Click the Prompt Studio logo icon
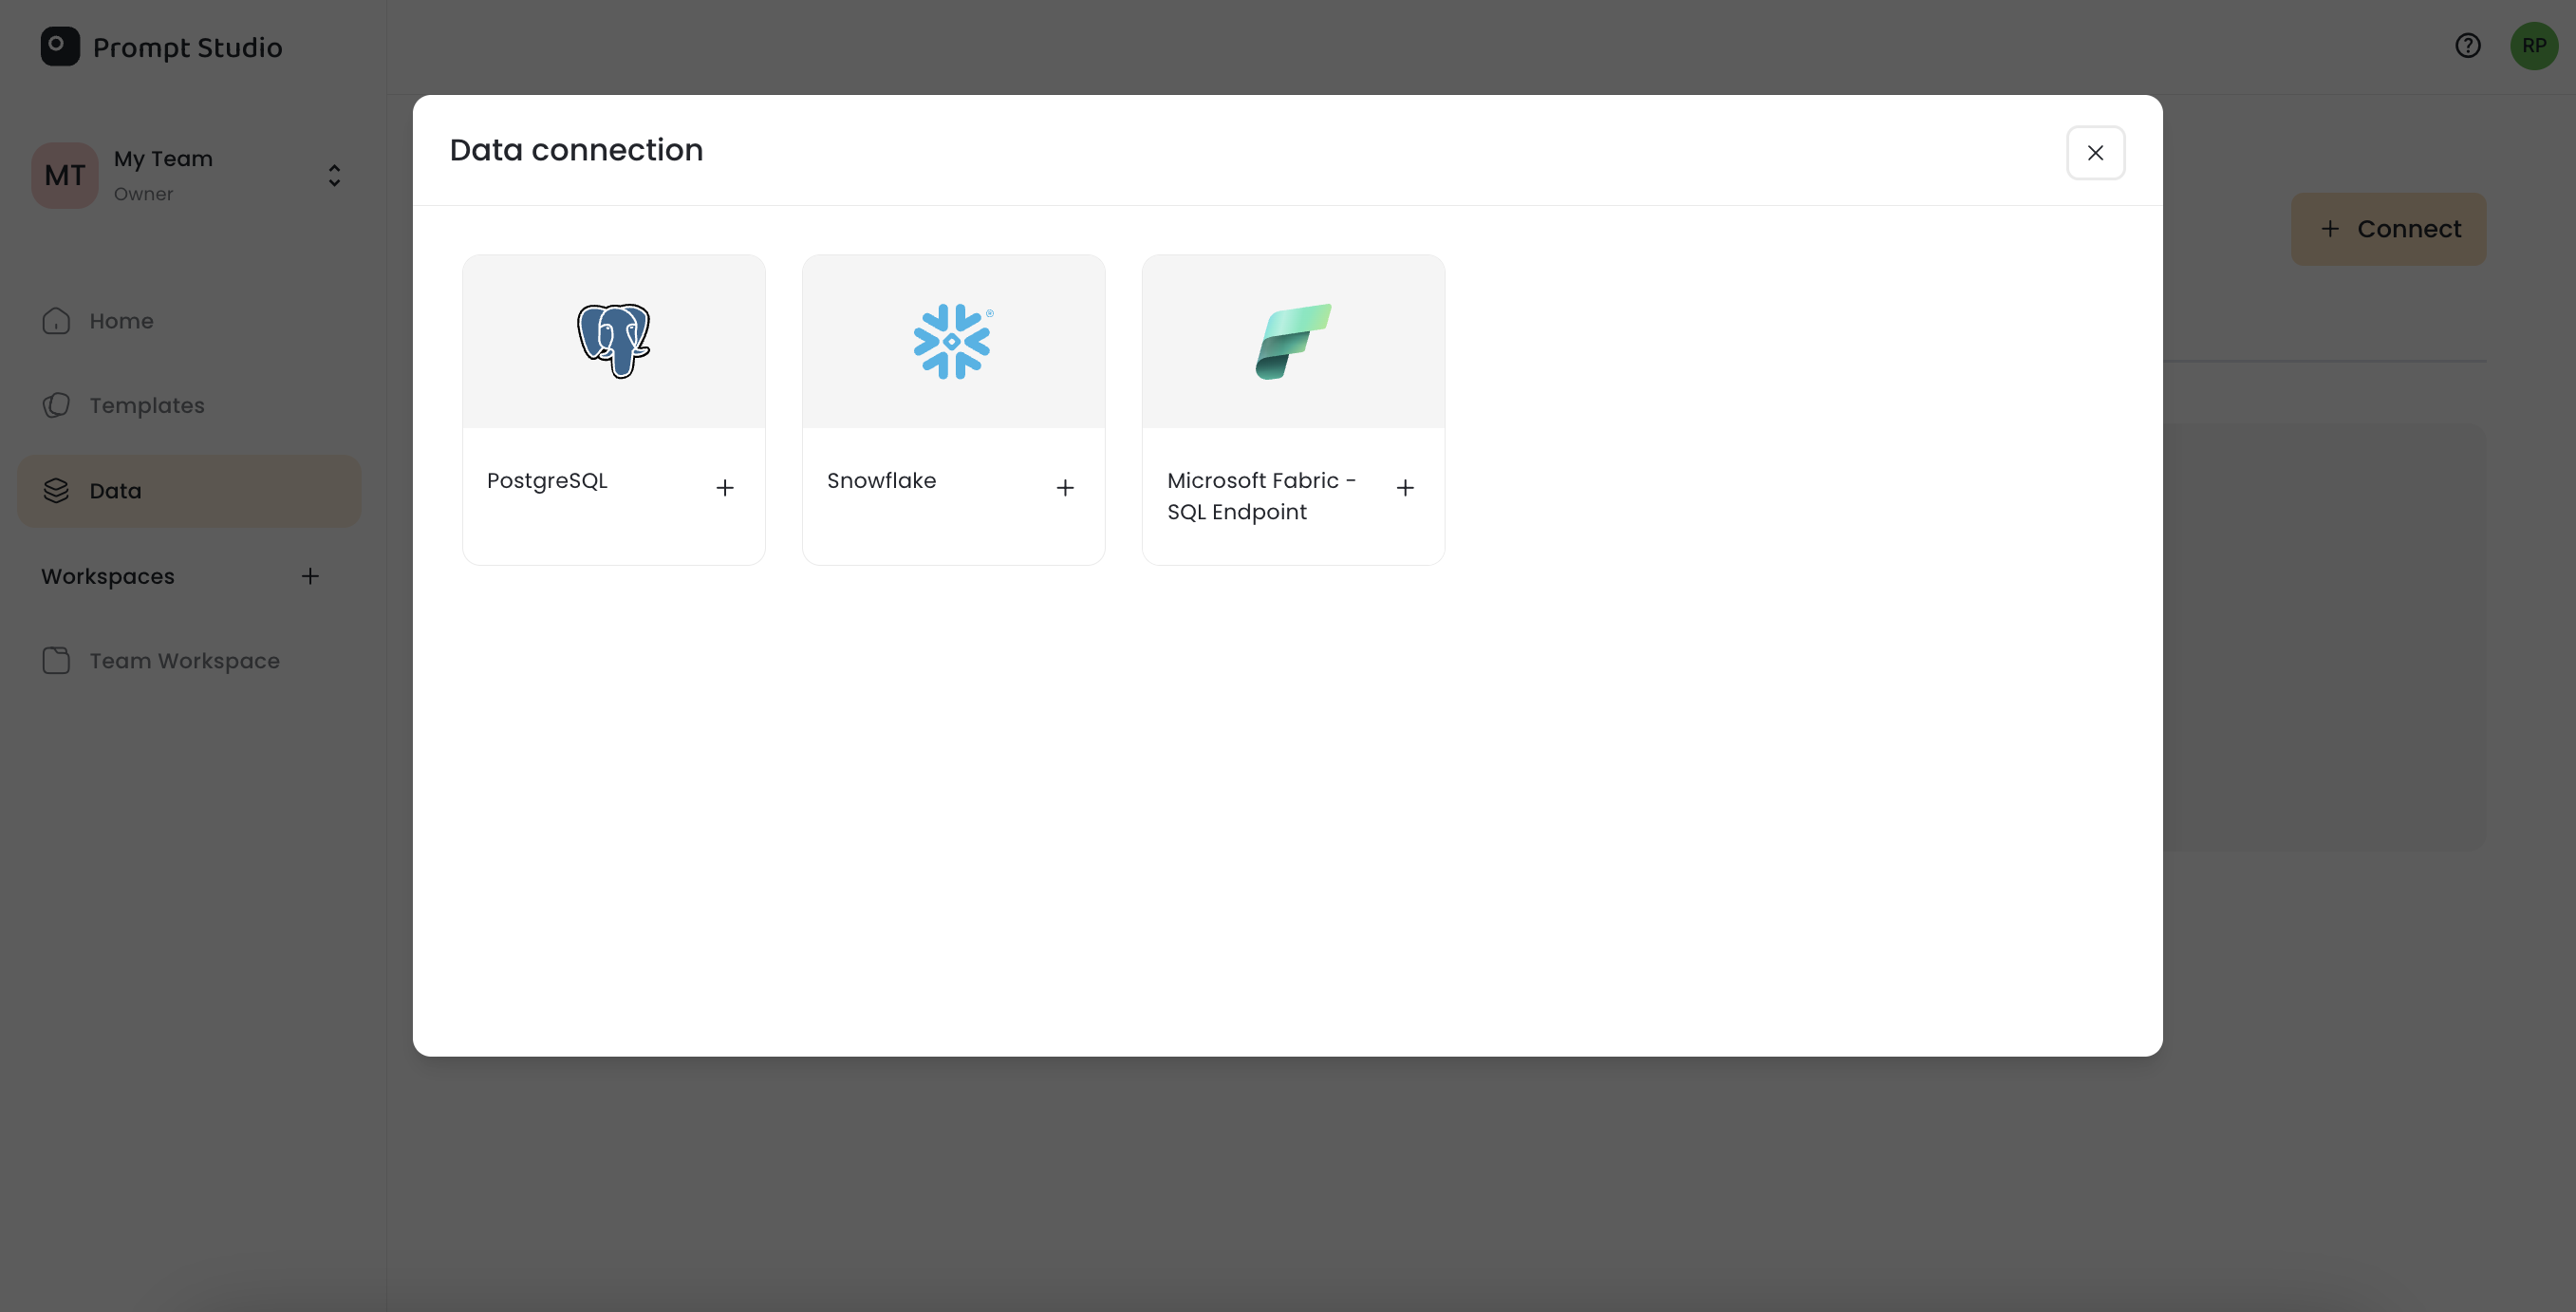 point(60,46)
